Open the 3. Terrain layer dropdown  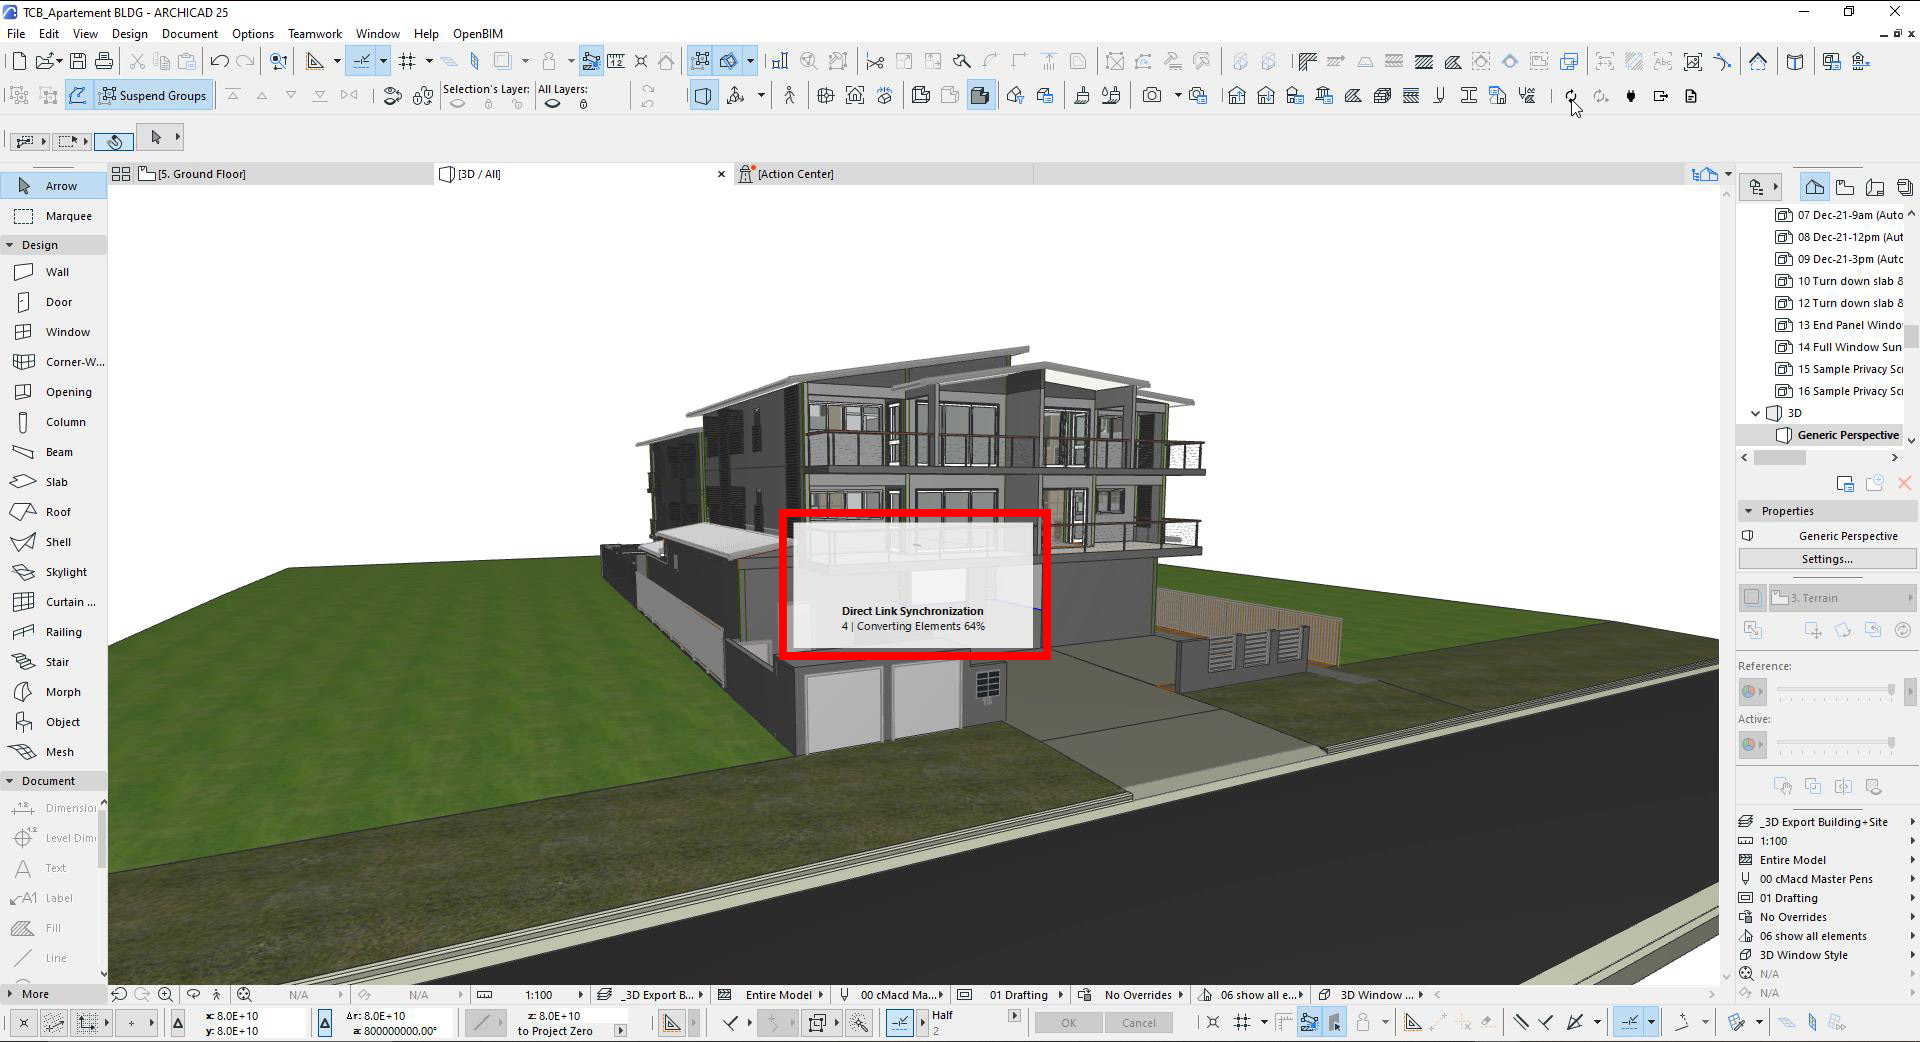tap(1842, 598)
